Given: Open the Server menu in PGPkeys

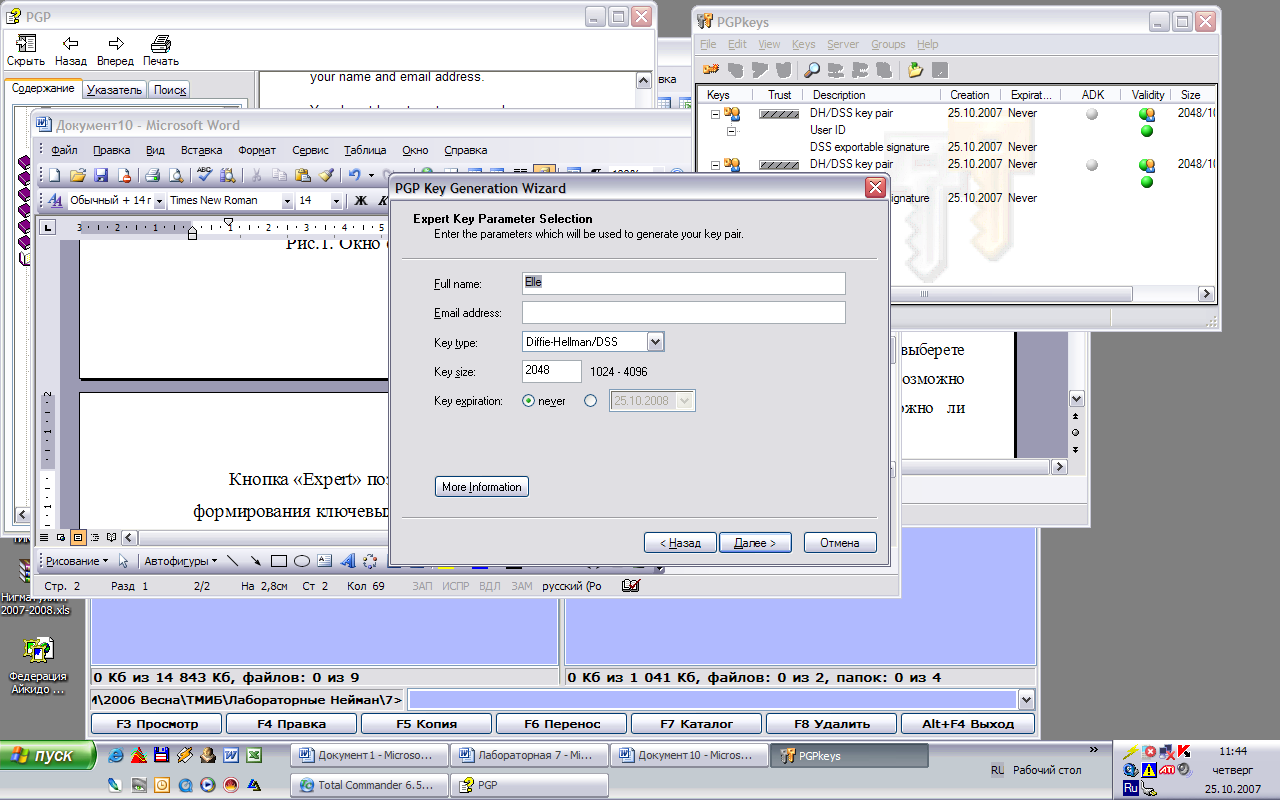Looking at the screenshot, I should 843,44.
